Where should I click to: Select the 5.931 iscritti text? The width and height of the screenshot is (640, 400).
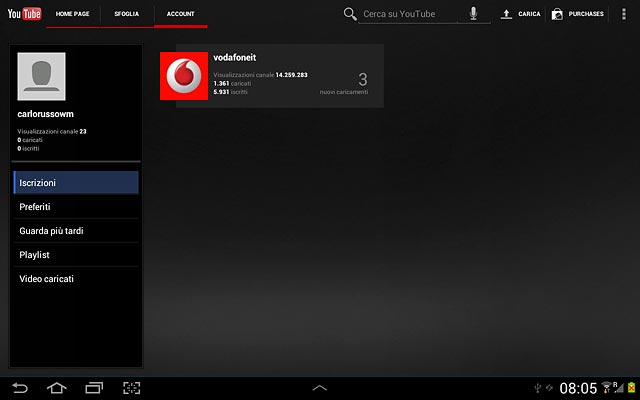[x=230, y=92]
